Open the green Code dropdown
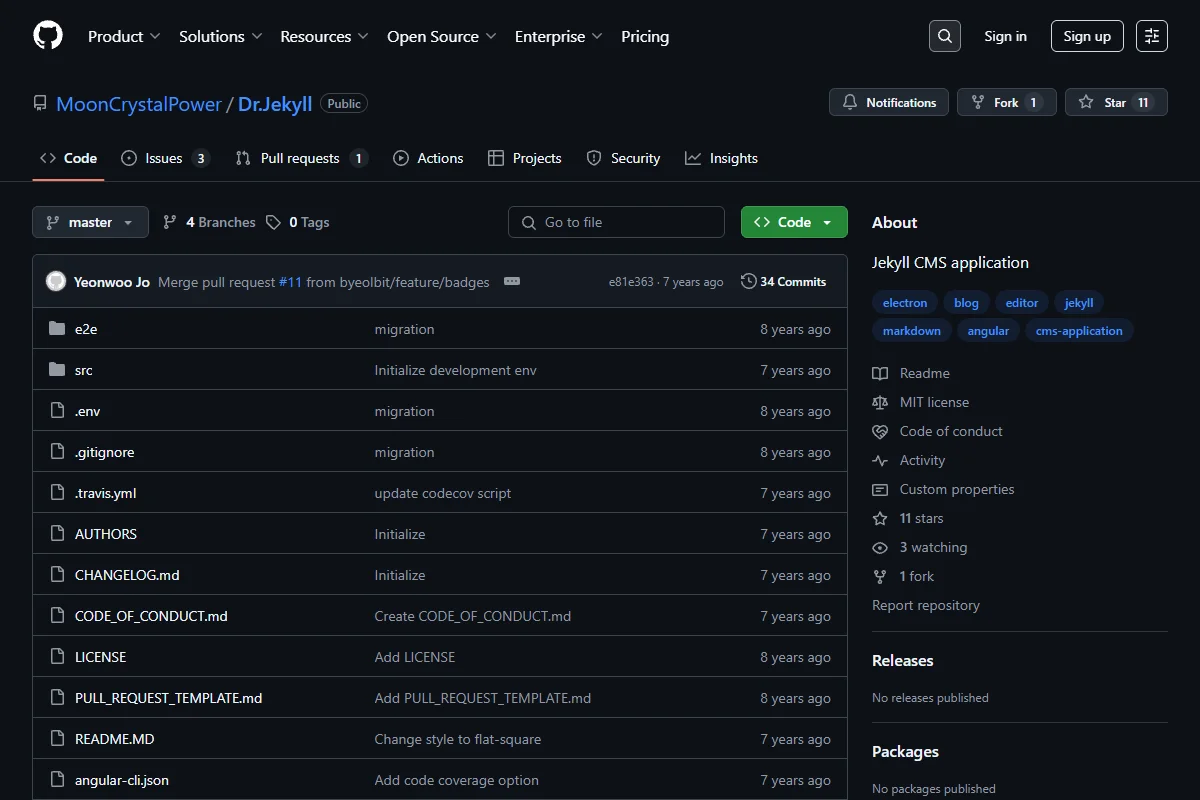This screenshot has width=1200, height=800. (794, 222)
